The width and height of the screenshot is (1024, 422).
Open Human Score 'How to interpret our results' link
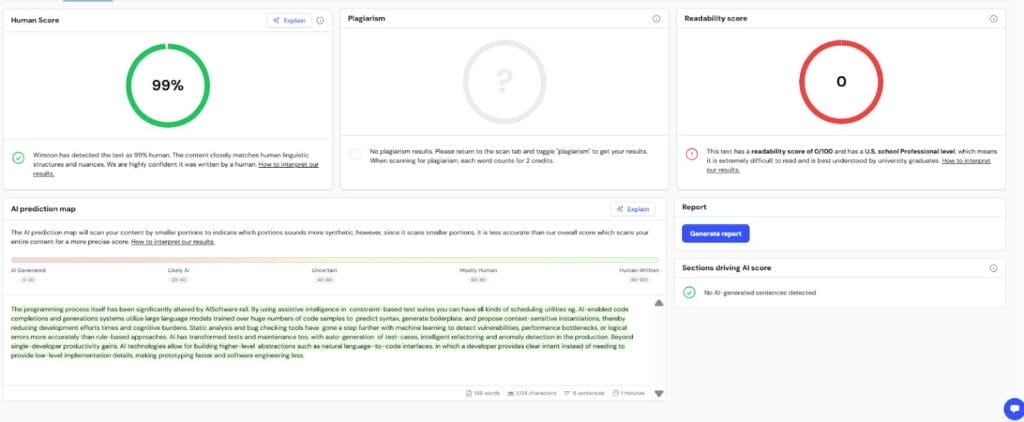[287, 164]
